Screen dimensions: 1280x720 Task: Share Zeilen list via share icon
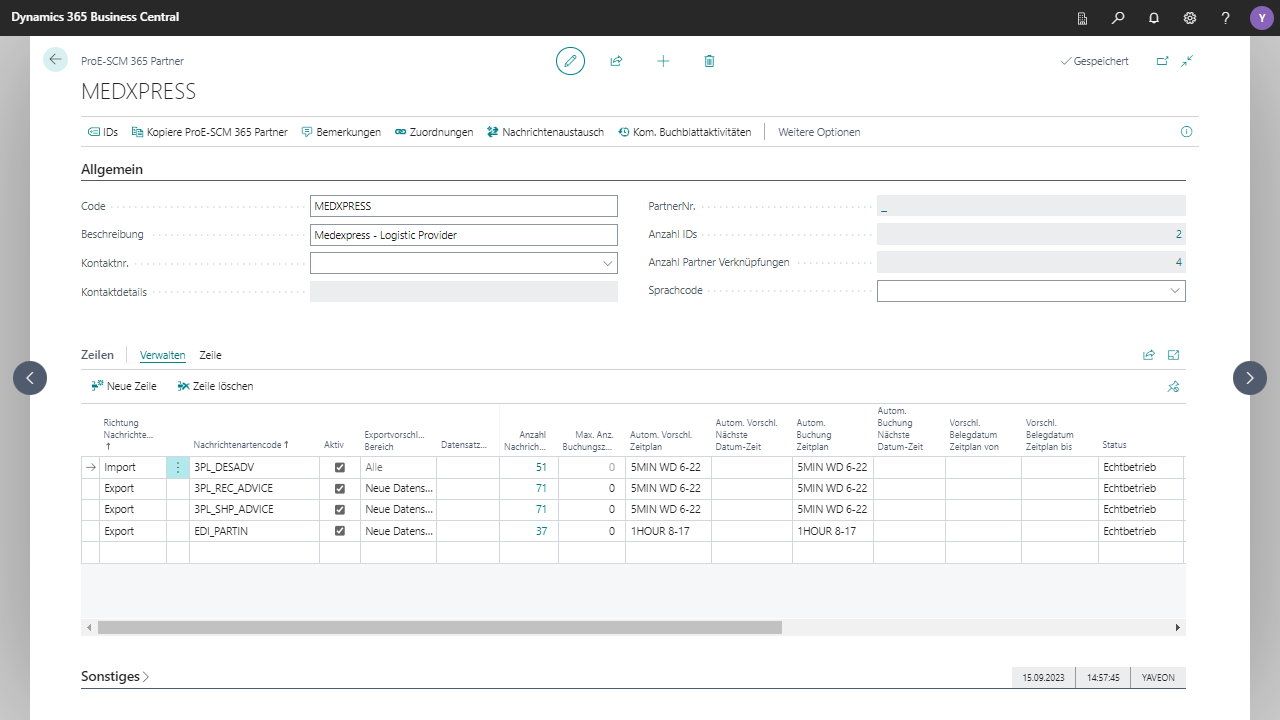[1149, 355]
